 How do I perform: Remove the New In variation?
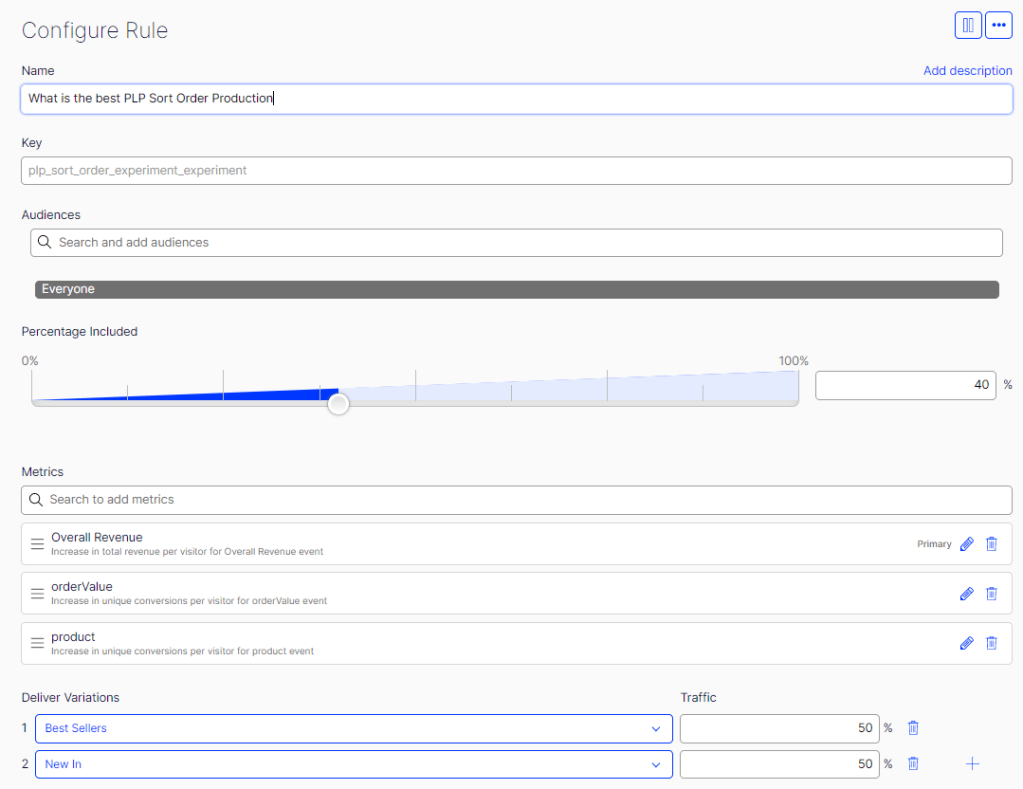(x=913, y=764)
